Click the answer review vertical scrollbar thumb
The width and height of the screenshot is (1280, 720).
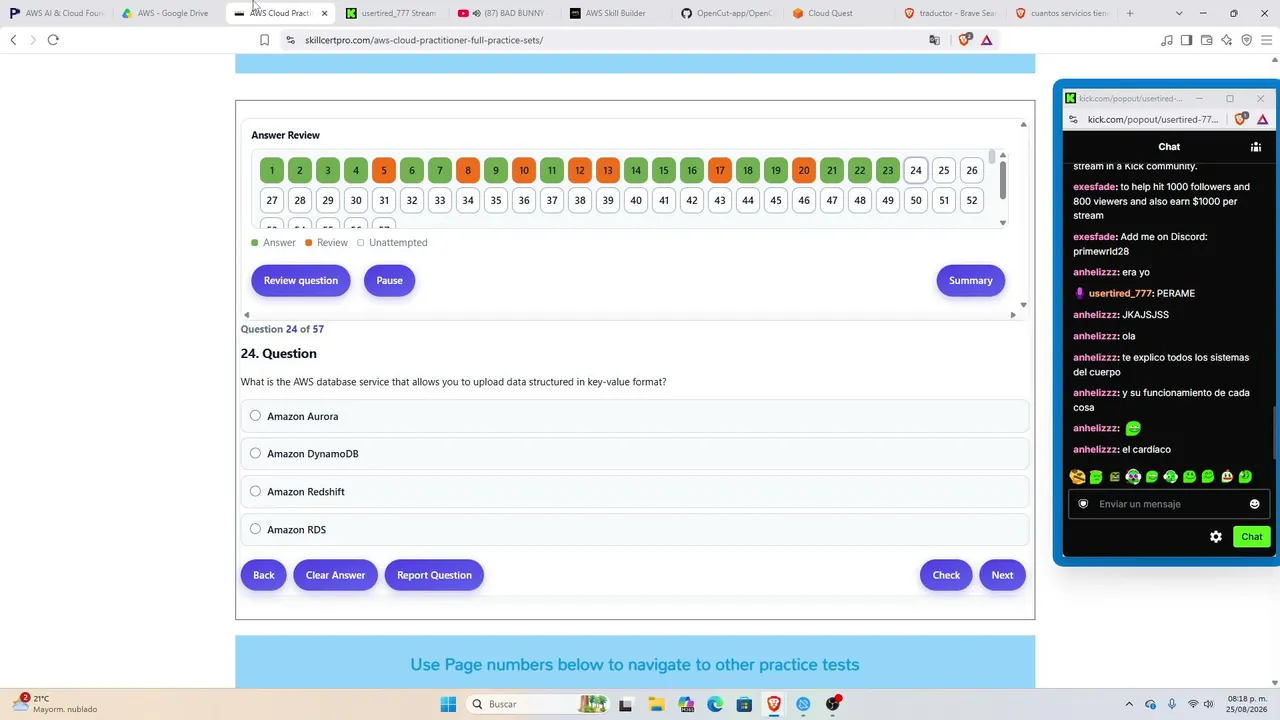click(1003, 181)
